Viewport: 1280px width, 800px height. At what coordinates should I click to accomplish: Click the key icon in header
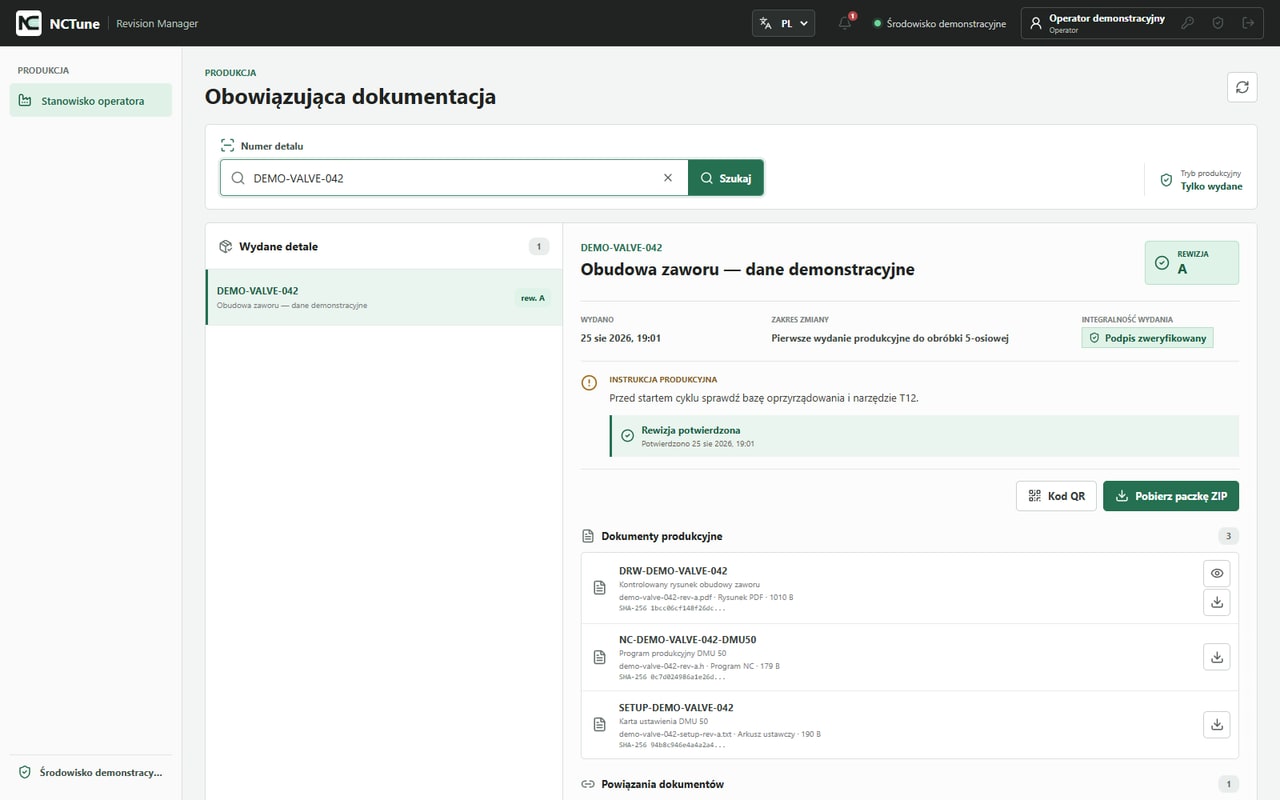pyautogui.click(x=1188, y=23)
